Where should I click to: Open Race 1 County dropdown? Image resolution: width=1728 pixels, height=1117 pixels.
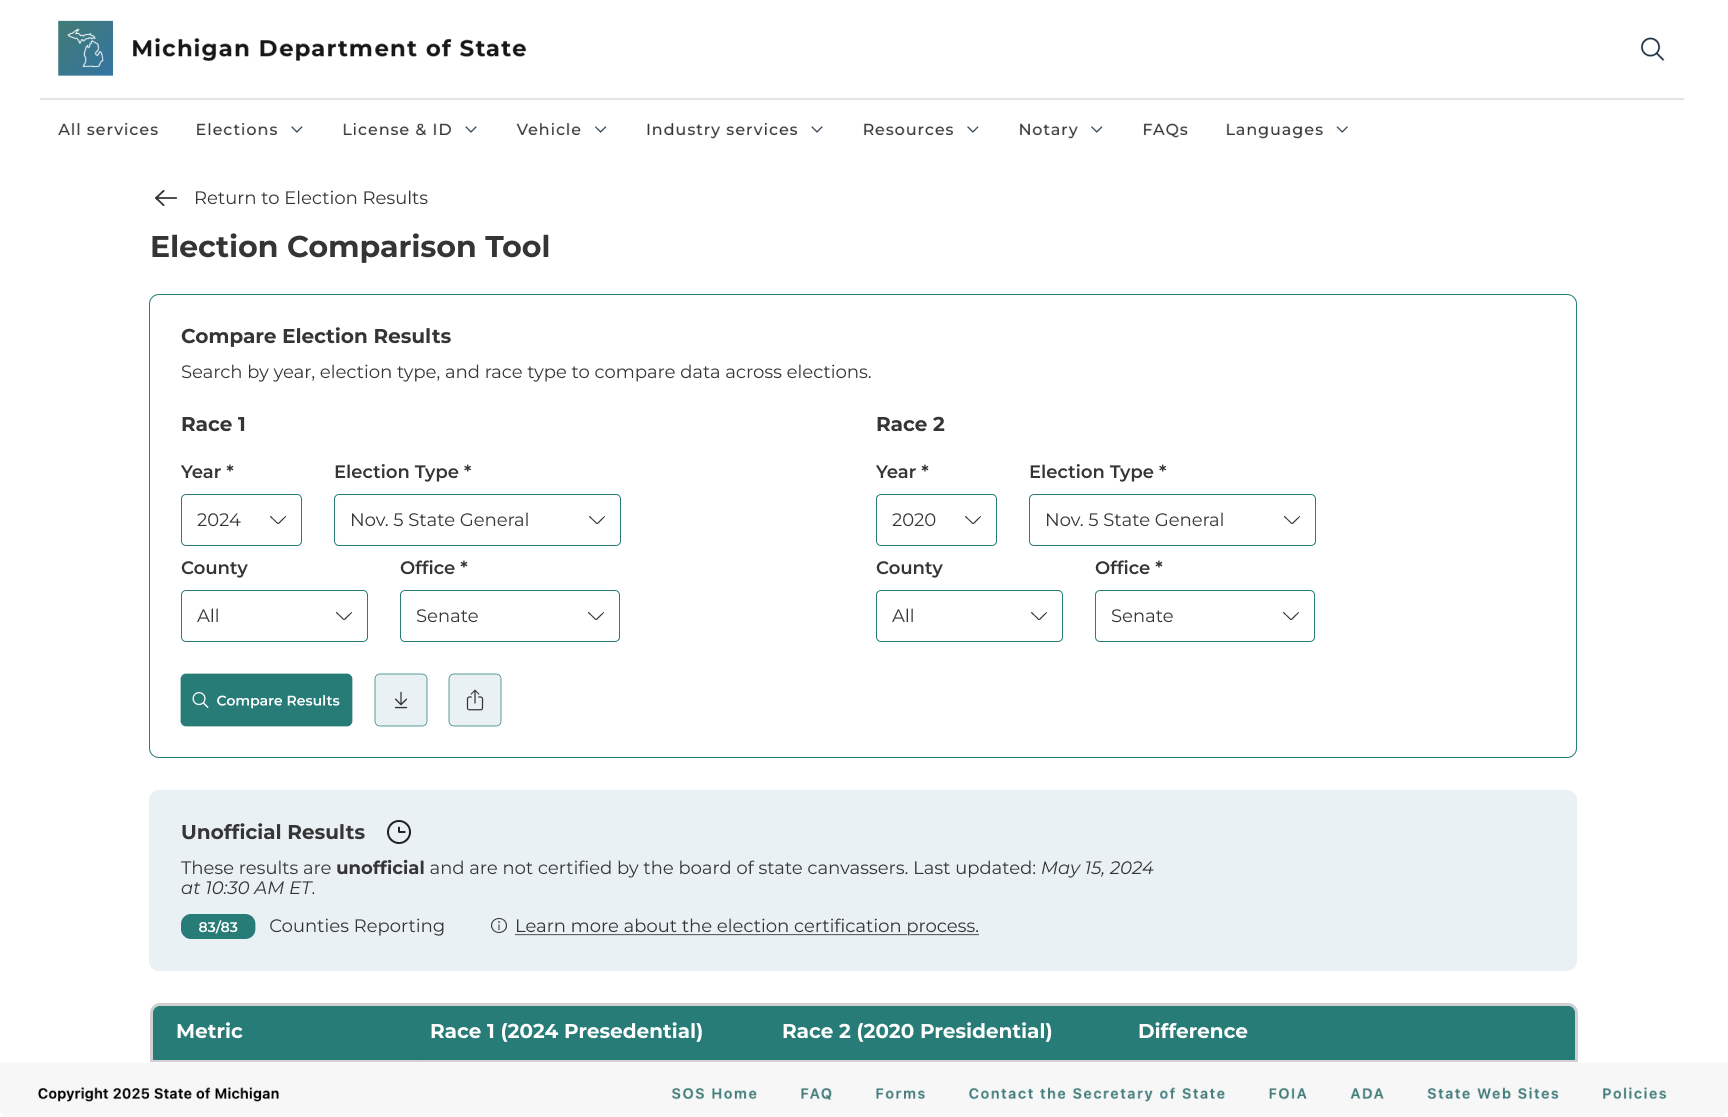click(x=274, y=616)
